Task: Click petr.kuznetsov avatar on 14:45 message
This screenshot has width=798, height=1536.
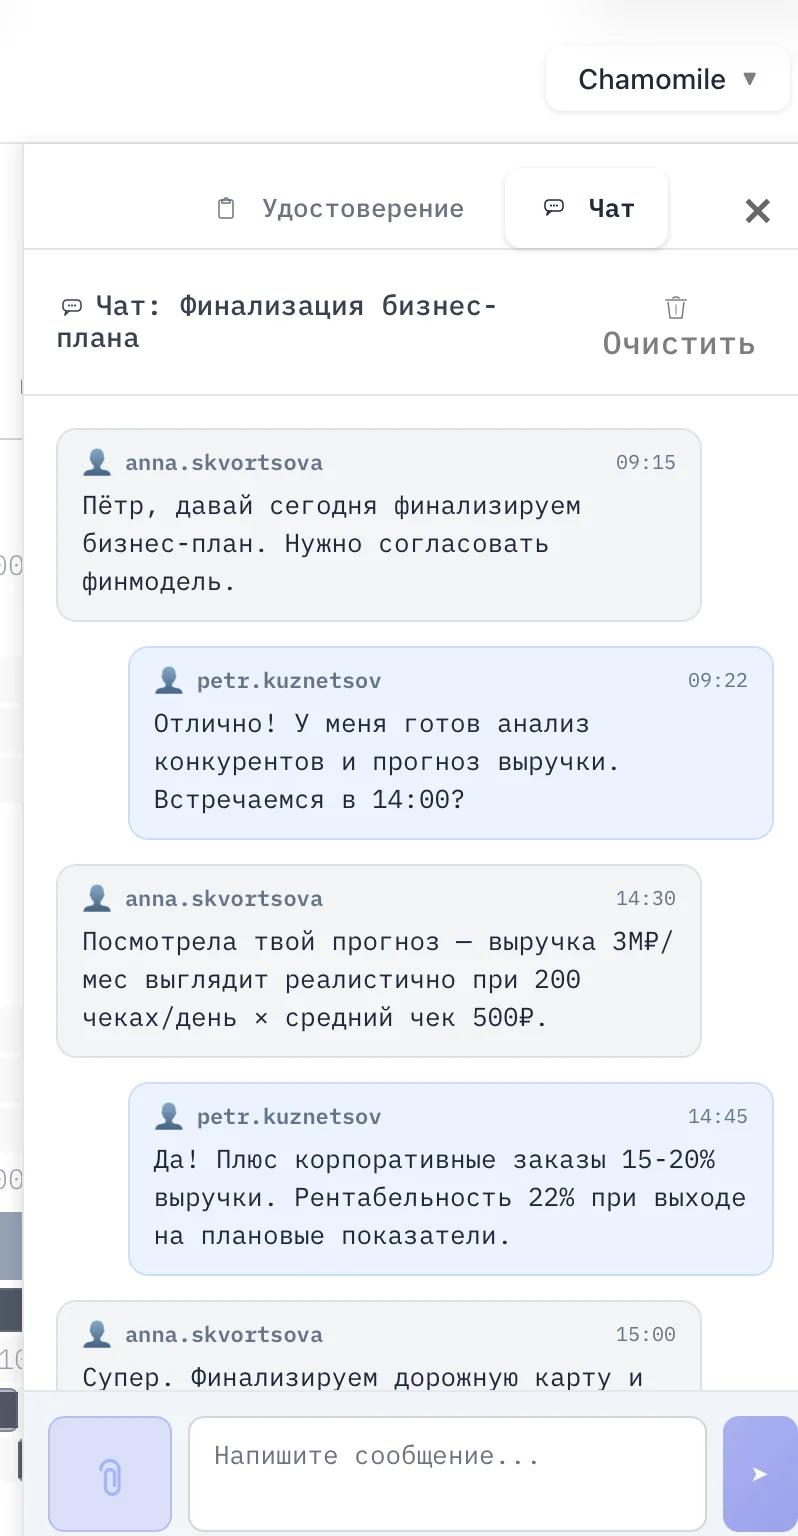Action: (169, 1117)
